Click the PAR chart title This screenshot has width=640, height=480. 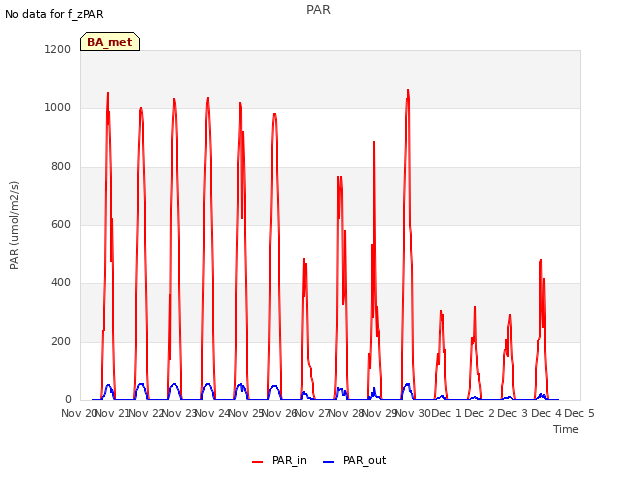click(318, 10)
